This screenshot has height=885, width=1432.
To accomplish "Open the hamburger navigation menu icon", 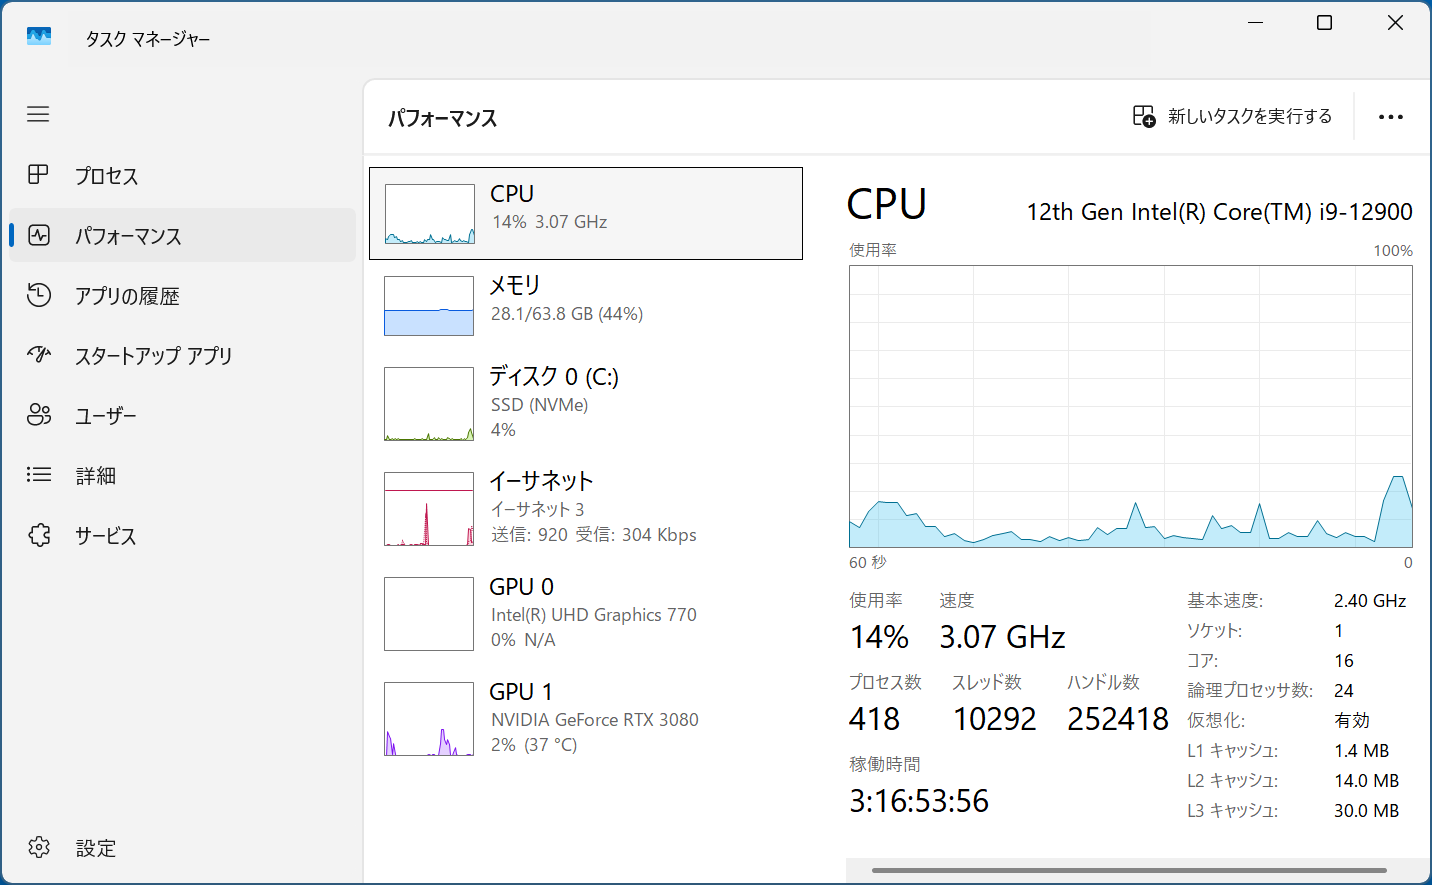I will click(x=38, y=114).
